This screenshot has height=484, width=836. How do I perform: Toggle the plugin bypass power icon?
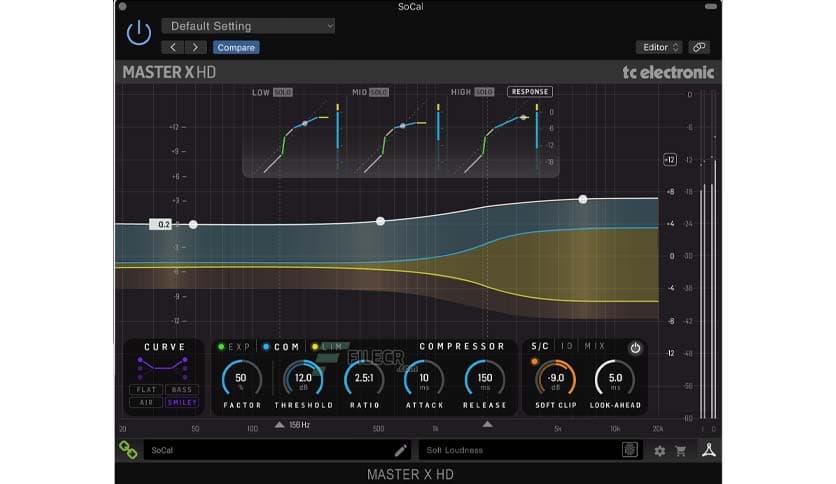click(139, 33)
